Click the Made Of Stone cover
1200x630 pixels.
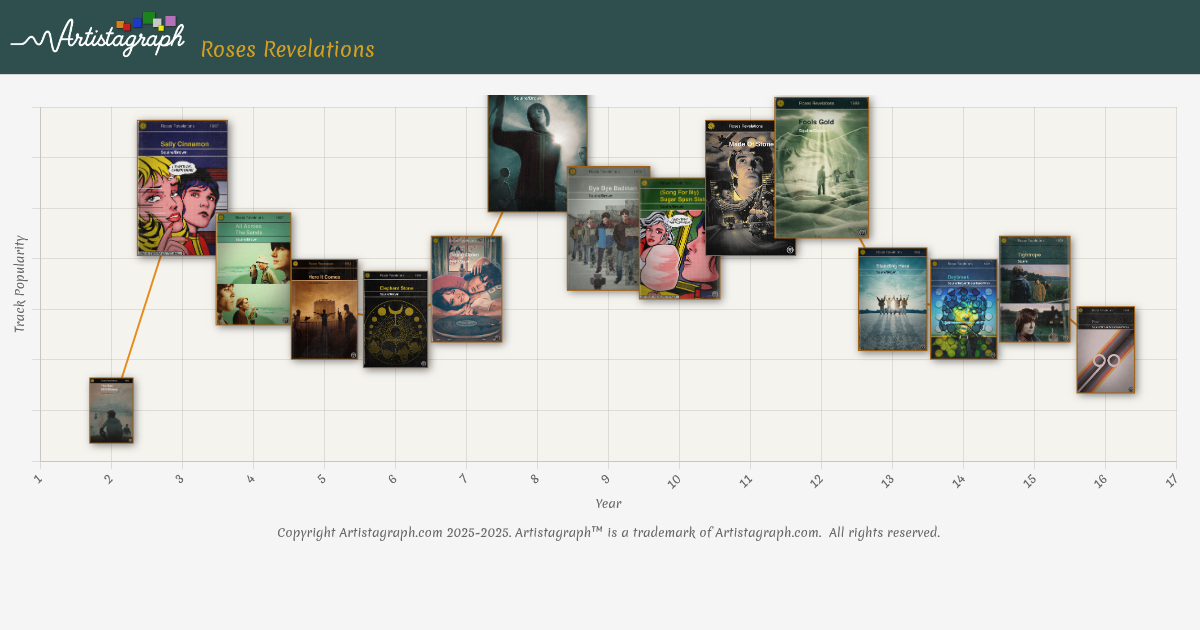tap(750, 188)
